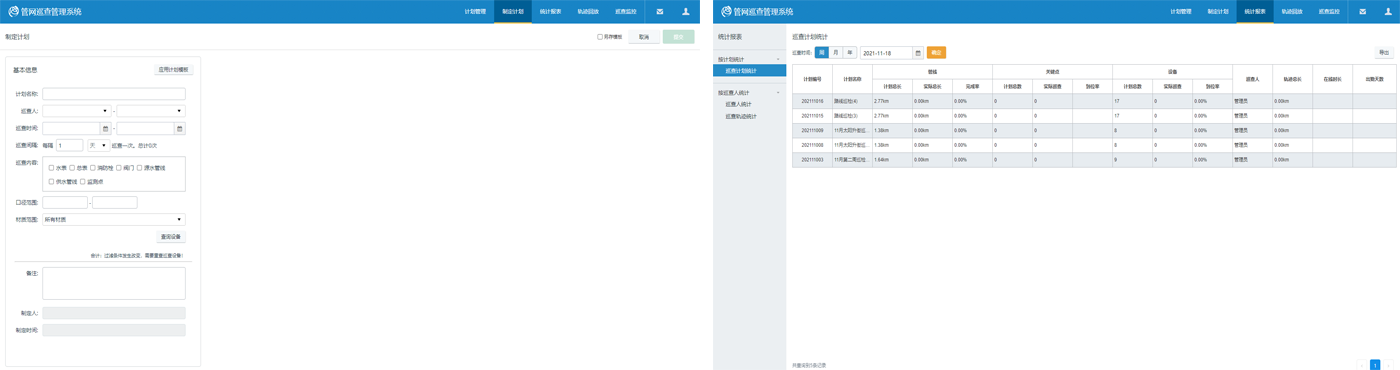Viewport: 1400px width, 370px height.
Task: Open mail icon in left window header
Action: (660, 12)
